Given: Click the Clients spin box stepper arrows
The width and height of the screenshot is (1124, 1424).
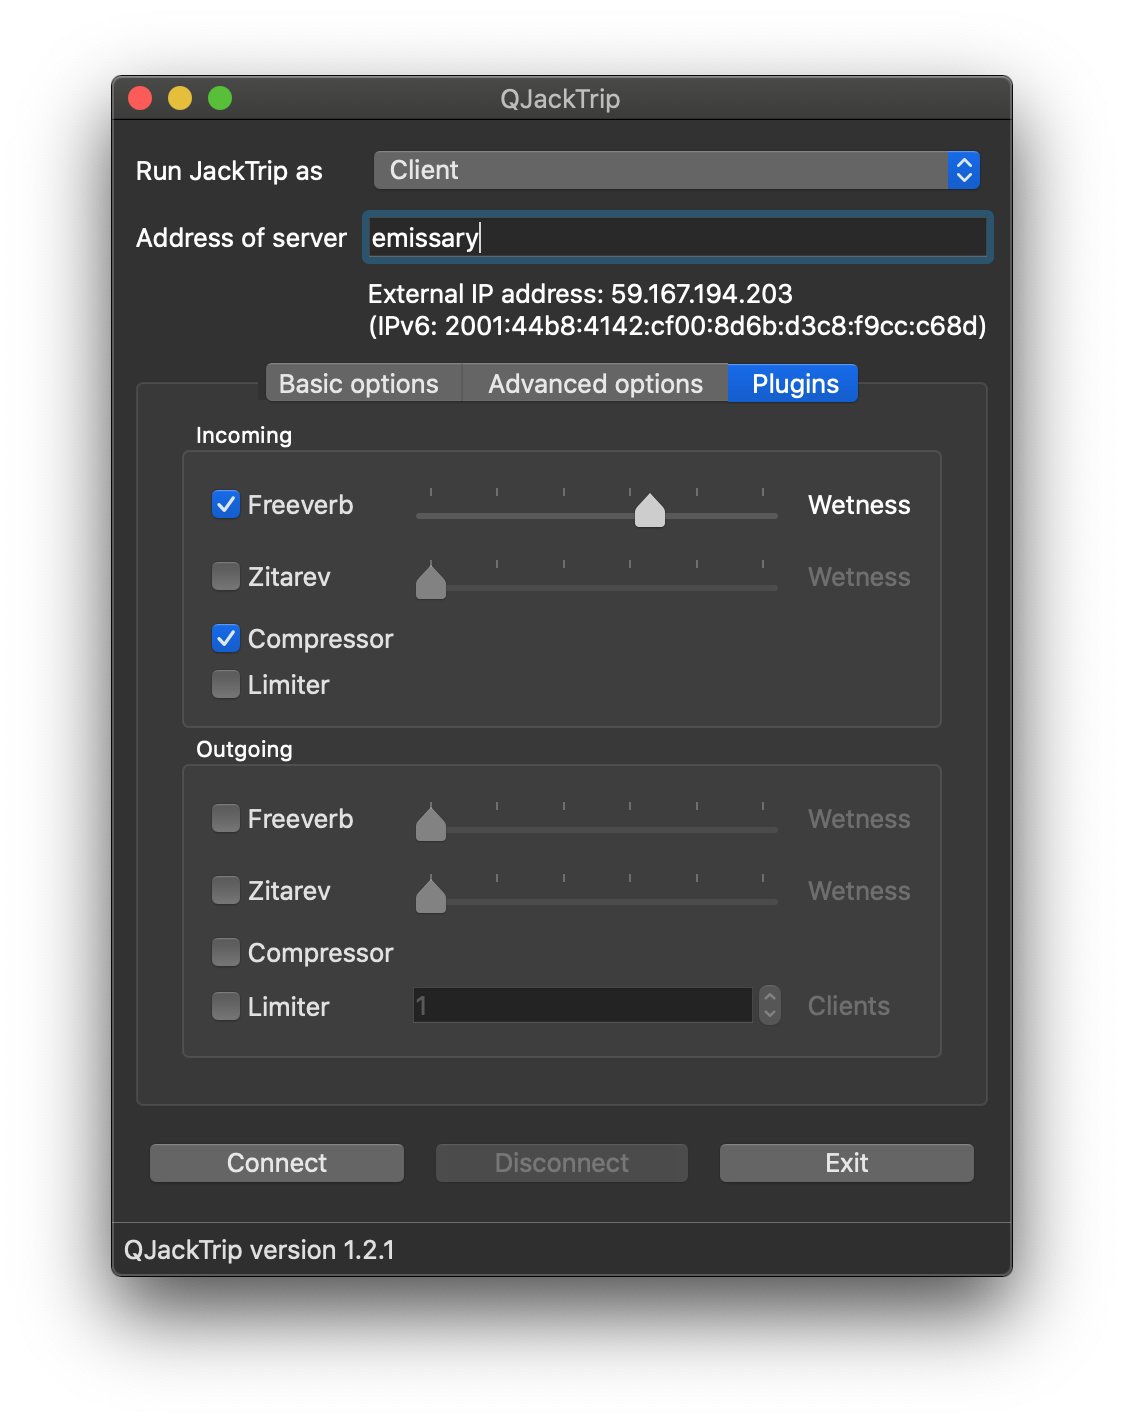Looking at the screenshot, I should pyautogui.click(x=769, y=1005).
